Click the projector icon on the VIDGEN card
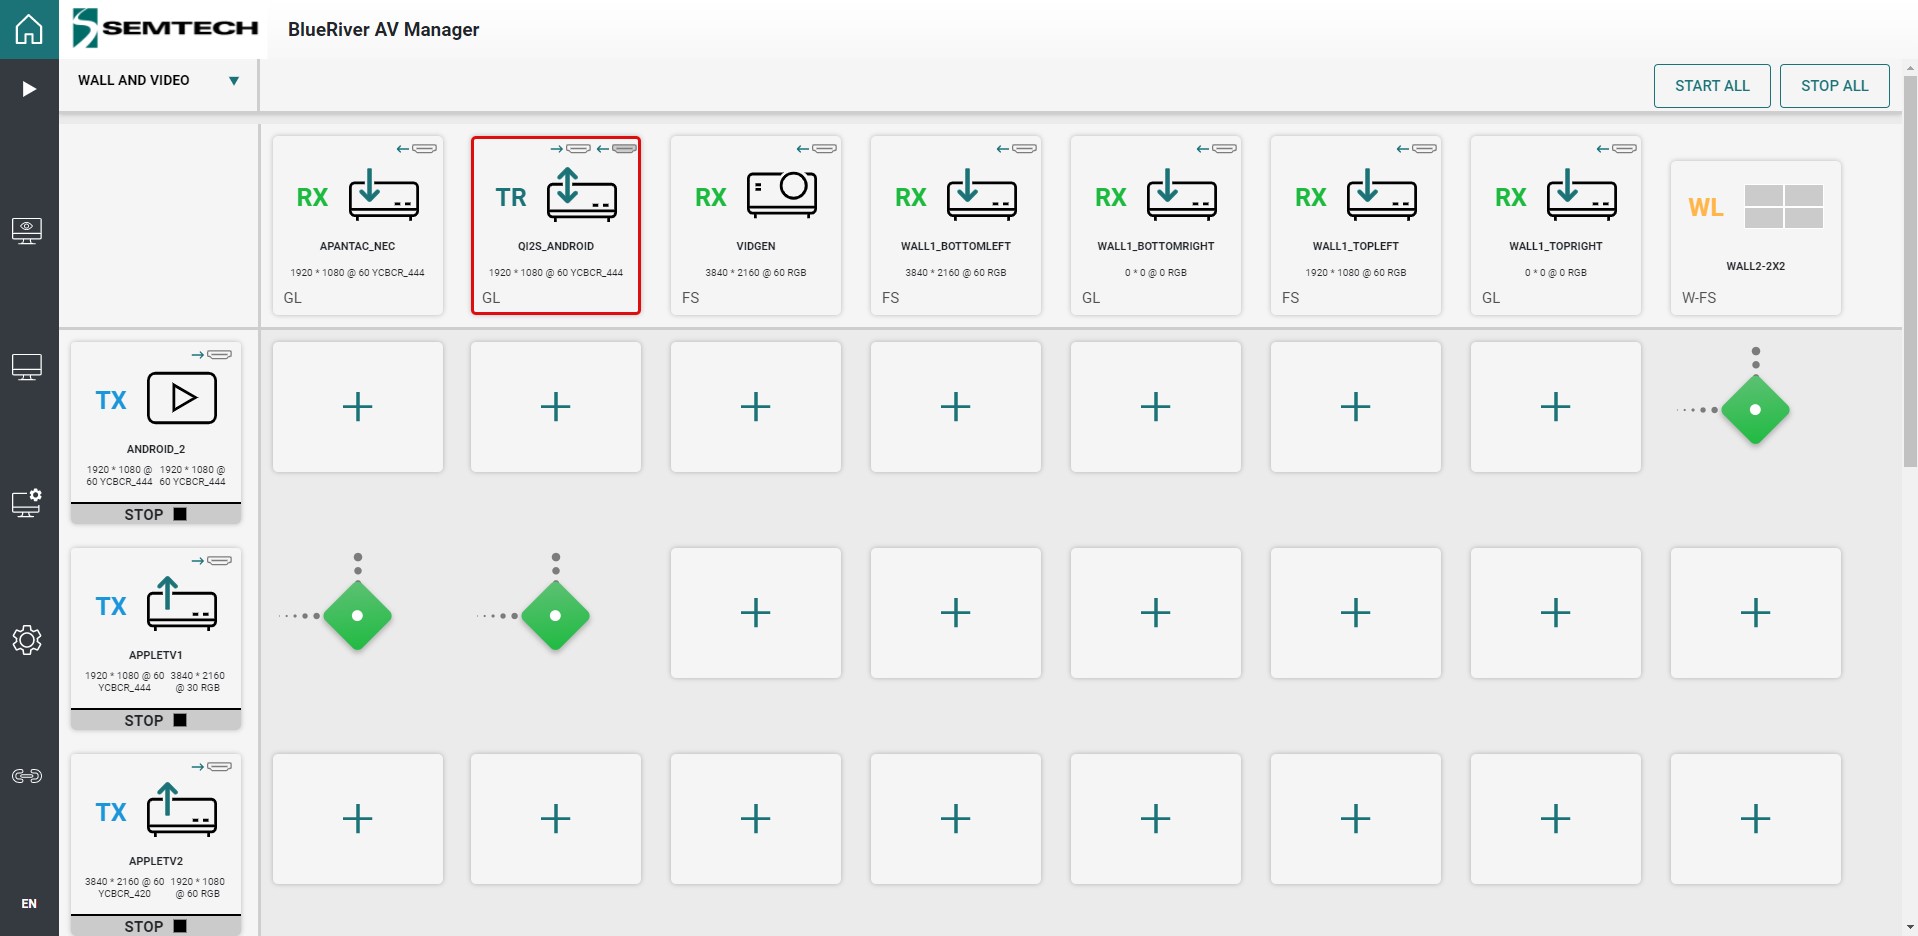Image resolution: width=1918 pixels, height=936 pixels. tap(783, 194)
